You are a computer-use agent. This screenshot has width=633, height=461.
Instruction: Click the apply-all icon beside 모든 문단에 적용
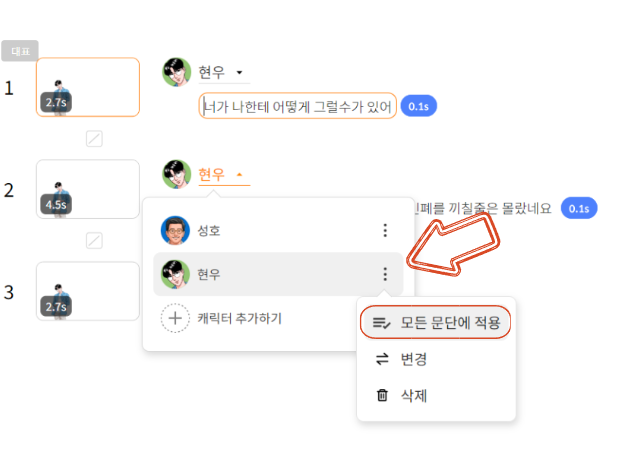click(x=381, y=323)
